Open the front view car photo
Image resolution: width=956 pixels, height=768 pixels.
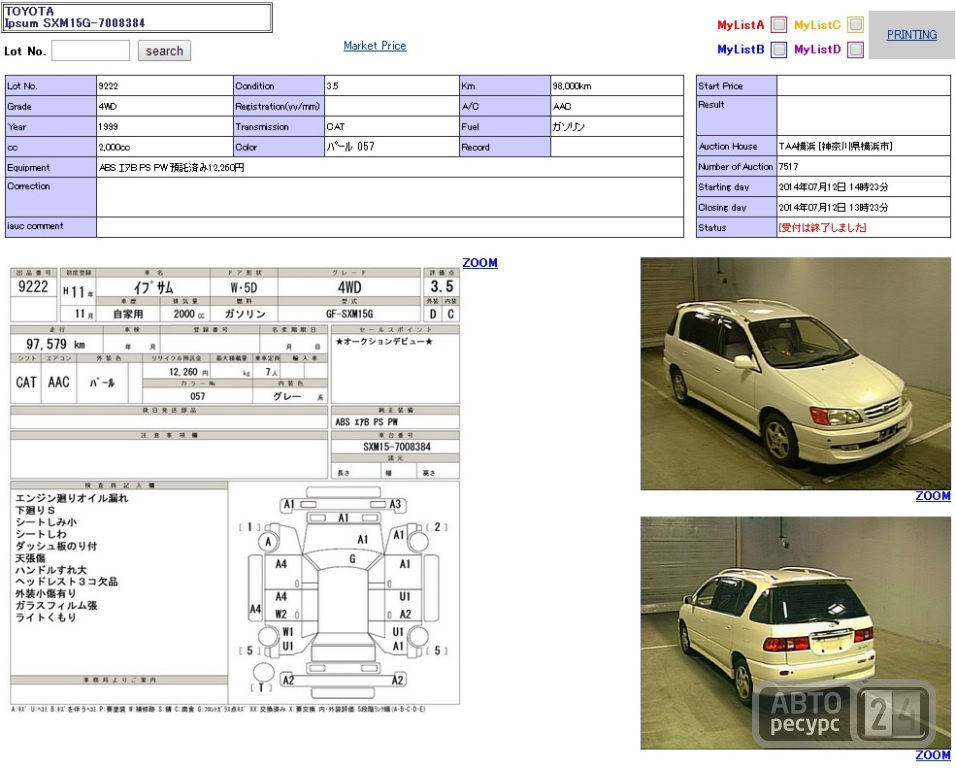pos(795,373)
